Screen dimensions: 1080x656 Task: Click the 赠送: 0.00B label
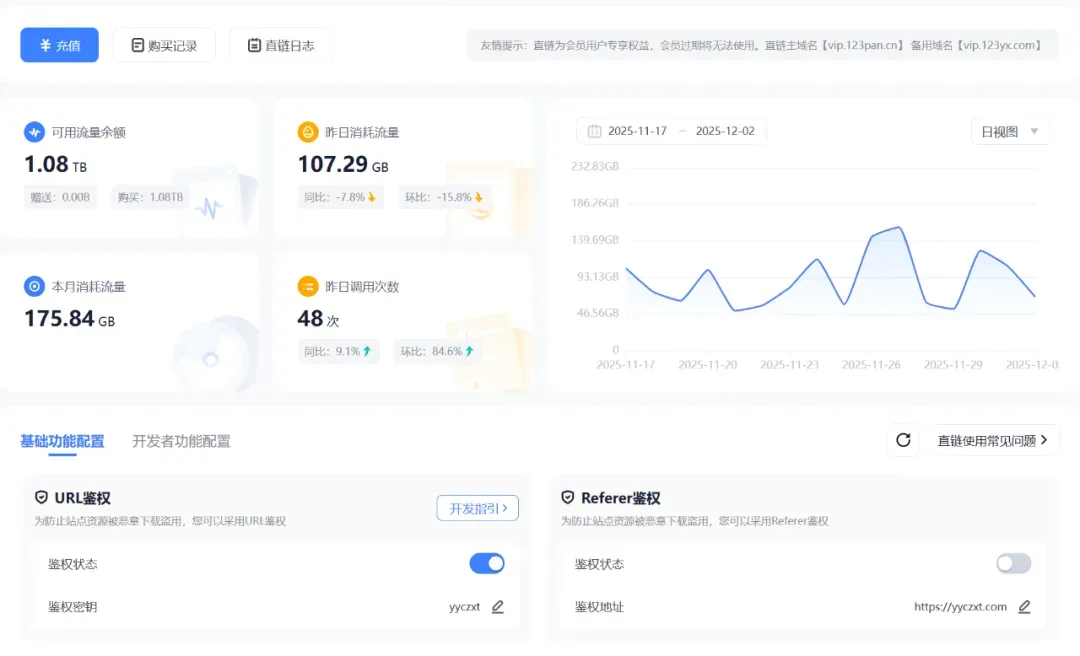coord(60,197)
